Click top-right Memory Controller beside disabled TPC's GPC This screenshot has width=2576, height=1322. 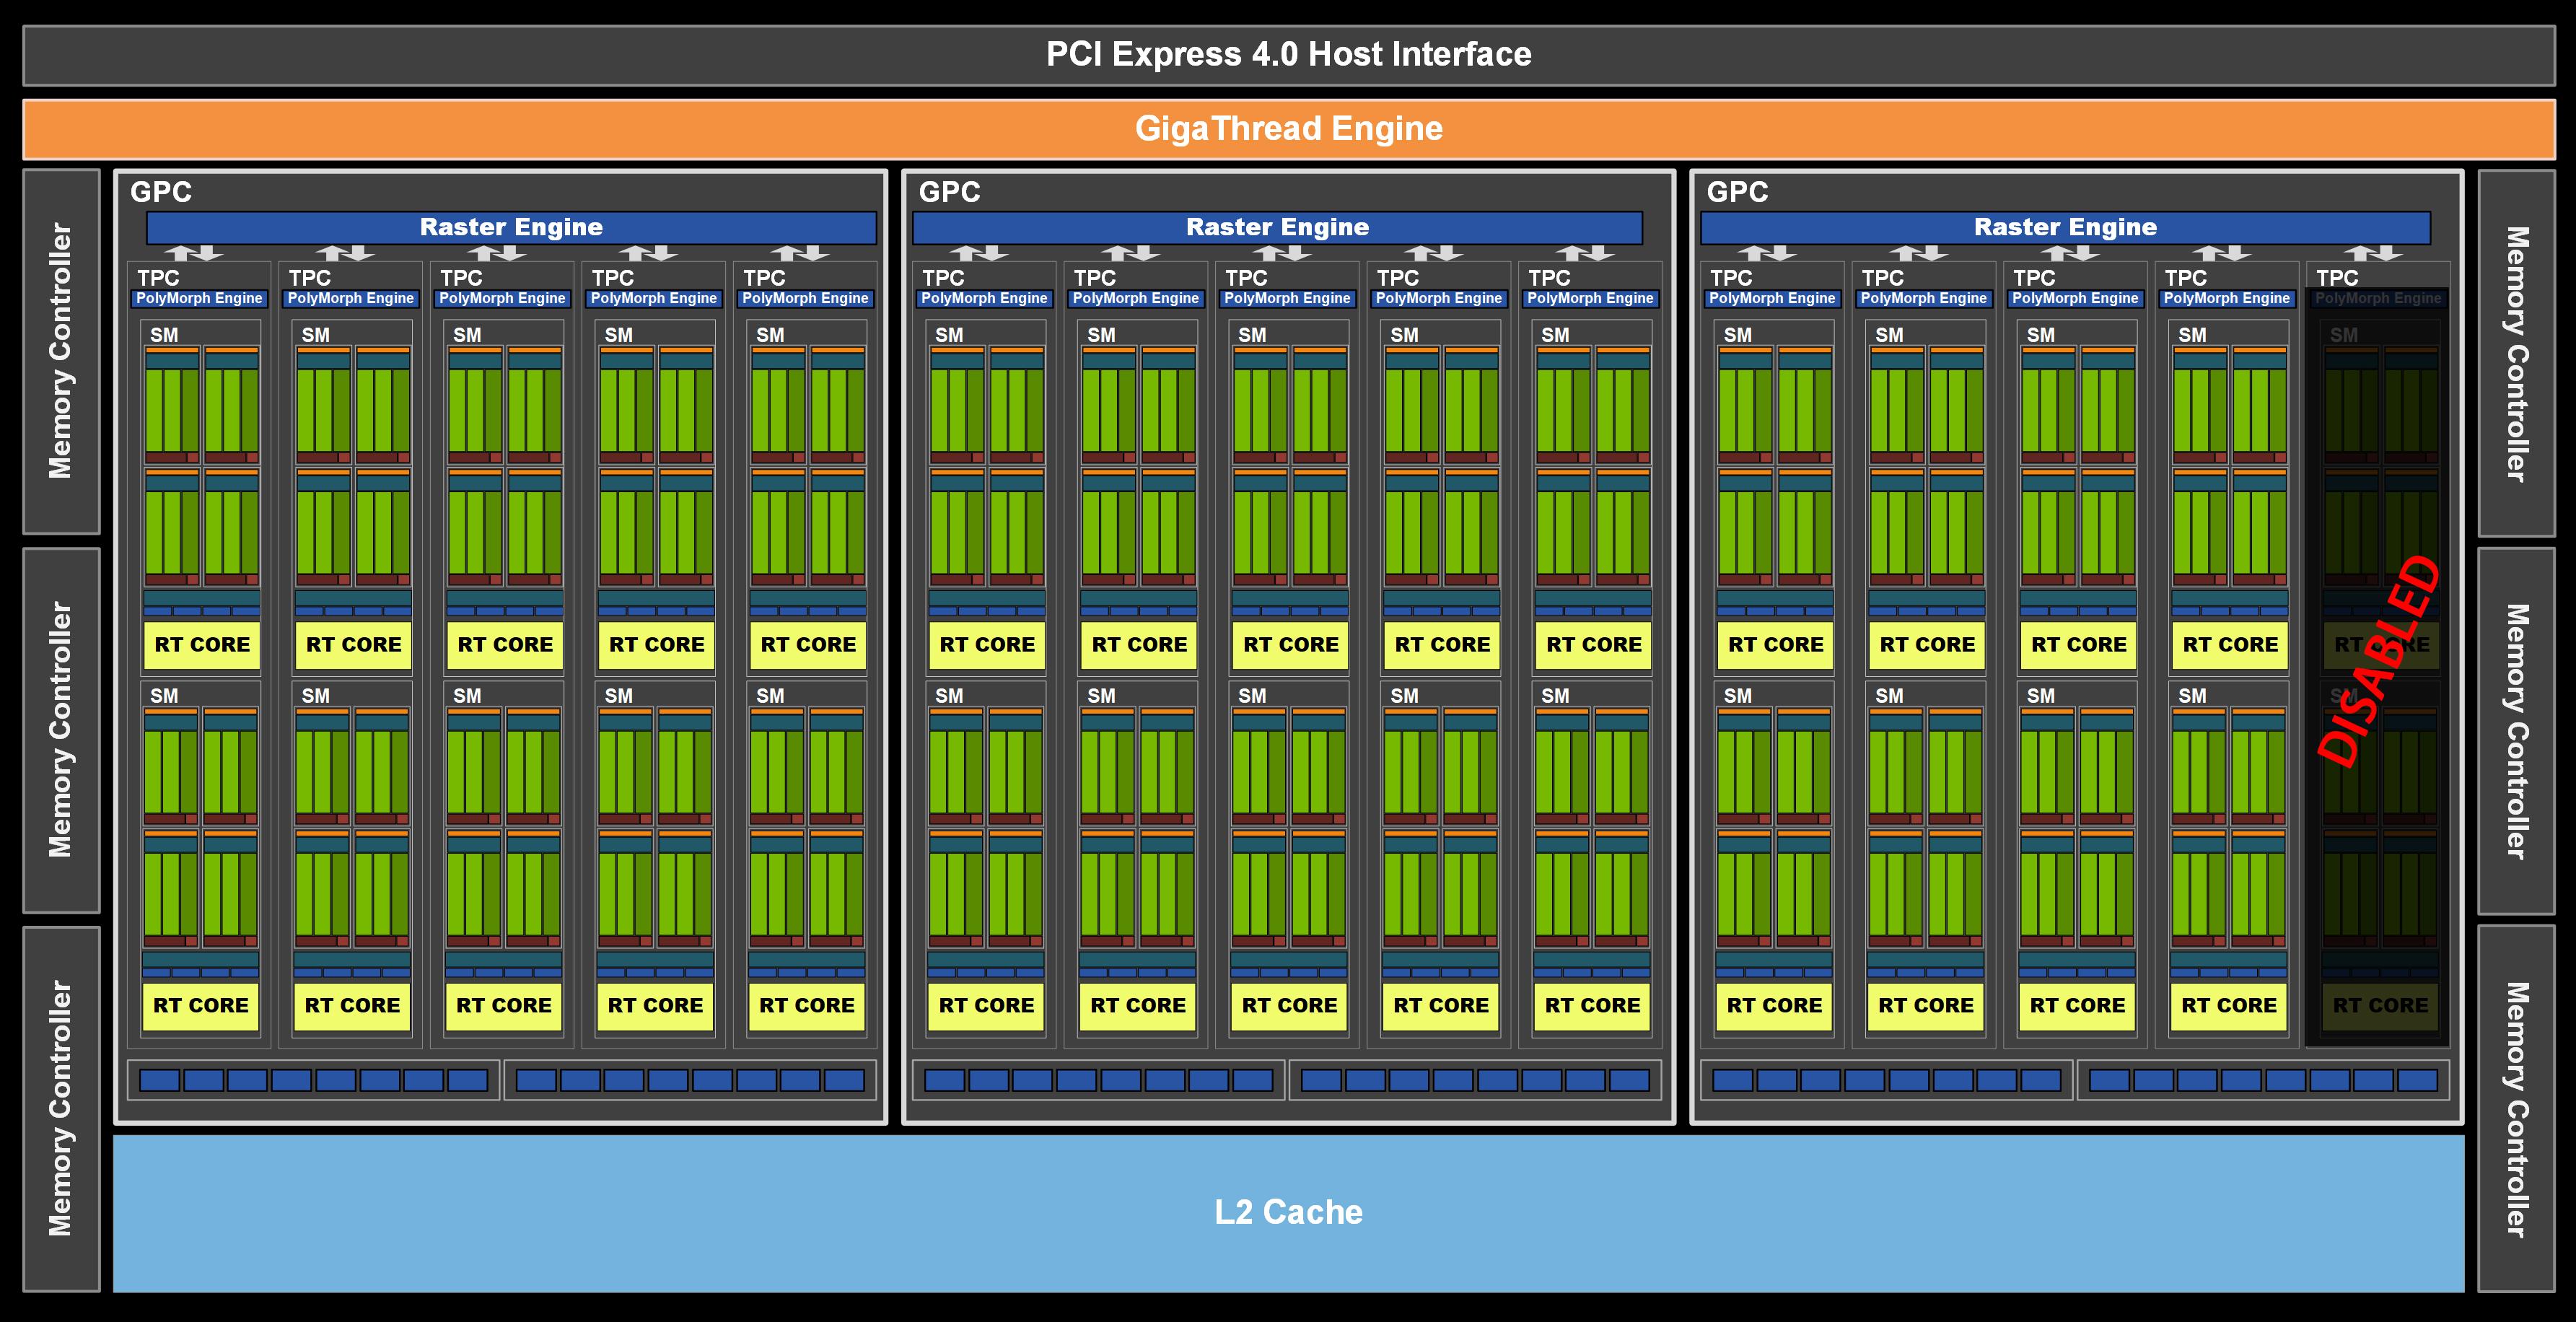tap(2517, 353)
